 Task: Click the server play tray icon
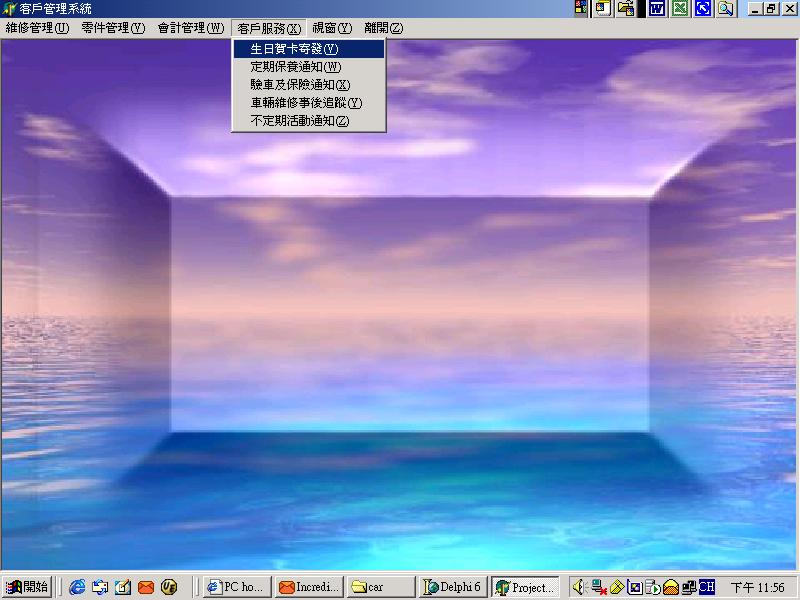click(x=652, y=587)
